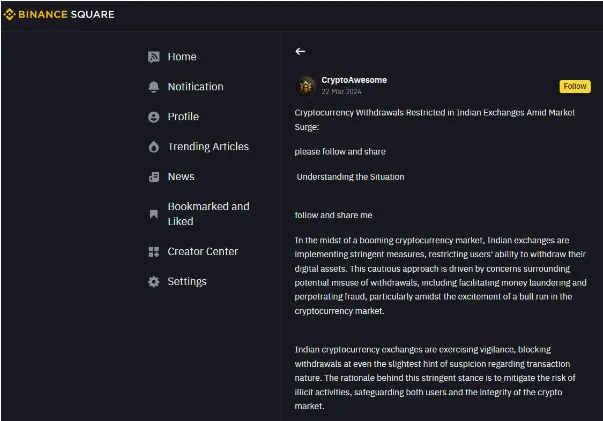Open the Creator Center grid icon
603x421 pixels.
[154, 252]
